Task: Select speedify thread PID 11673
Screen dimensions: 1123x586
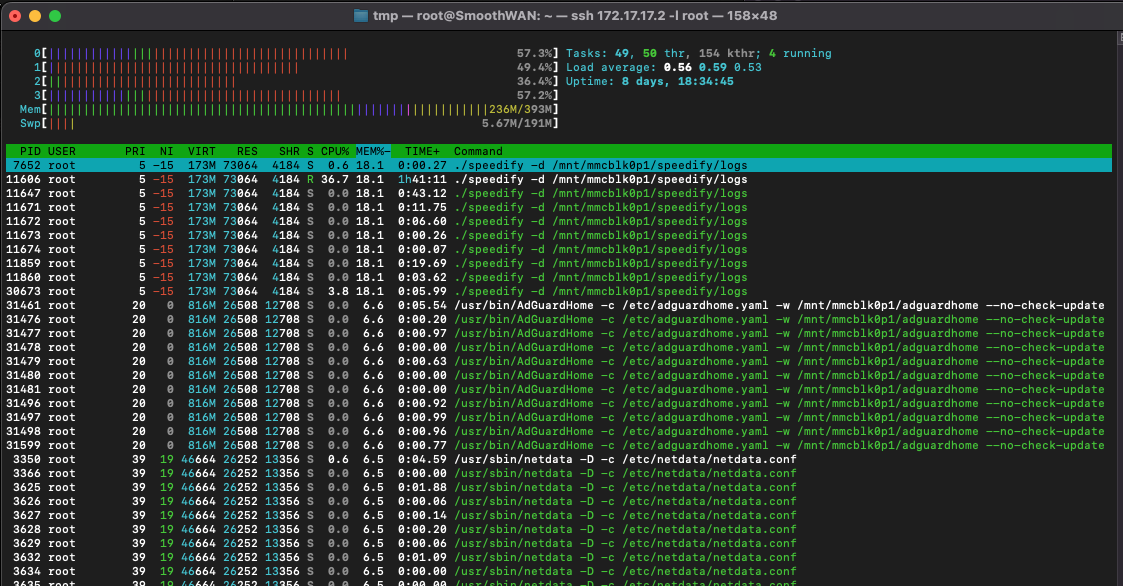Action: pyautogui.click(x=559, y=235)
